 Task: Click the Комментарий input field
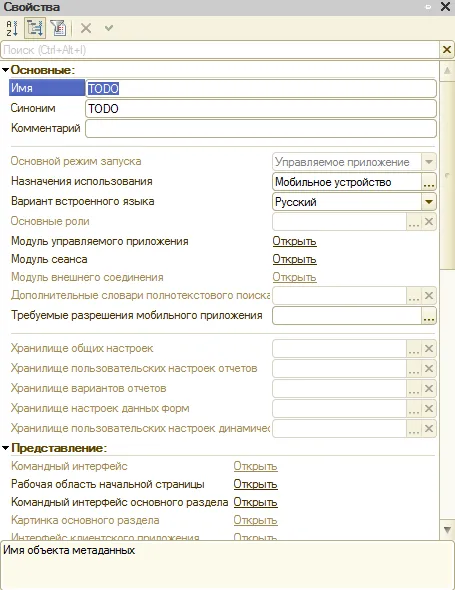261,128
